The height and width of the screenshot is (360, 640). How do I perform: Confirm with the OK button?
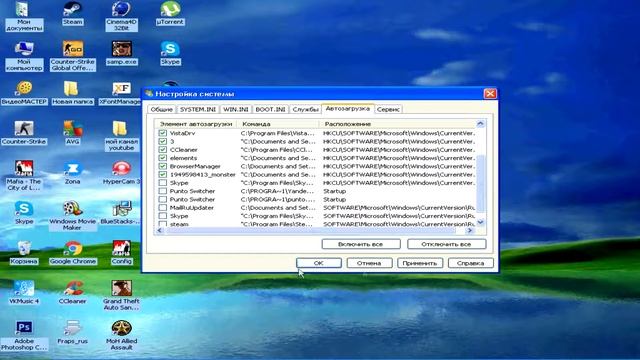(319, 263)
